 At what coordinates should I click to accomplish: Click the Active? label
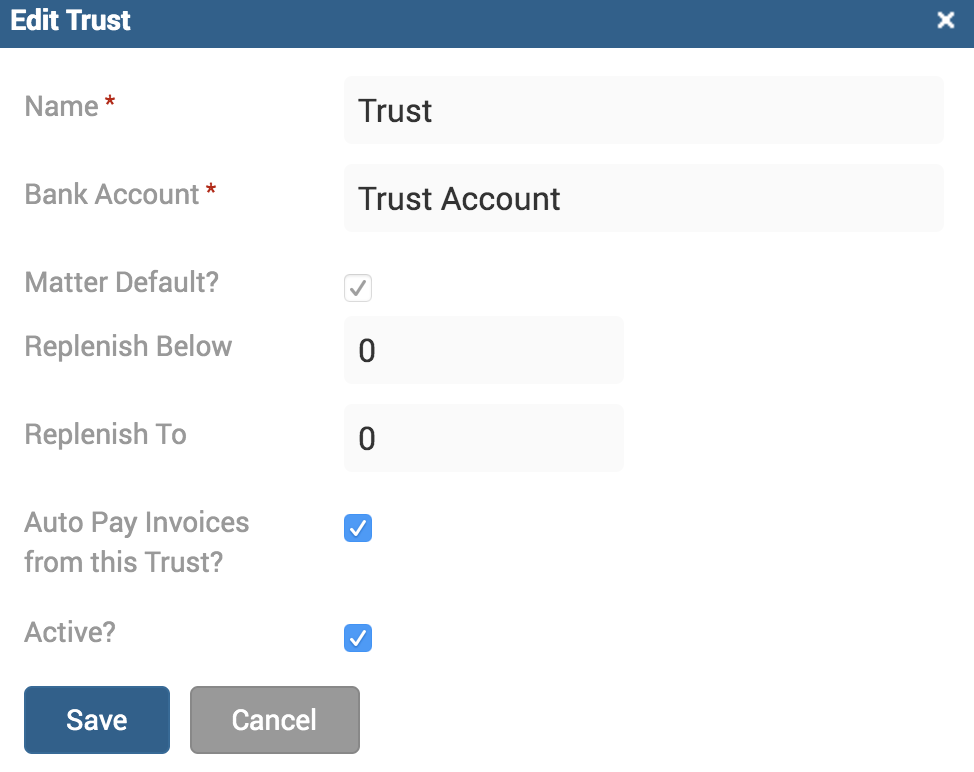coord(70,633)
